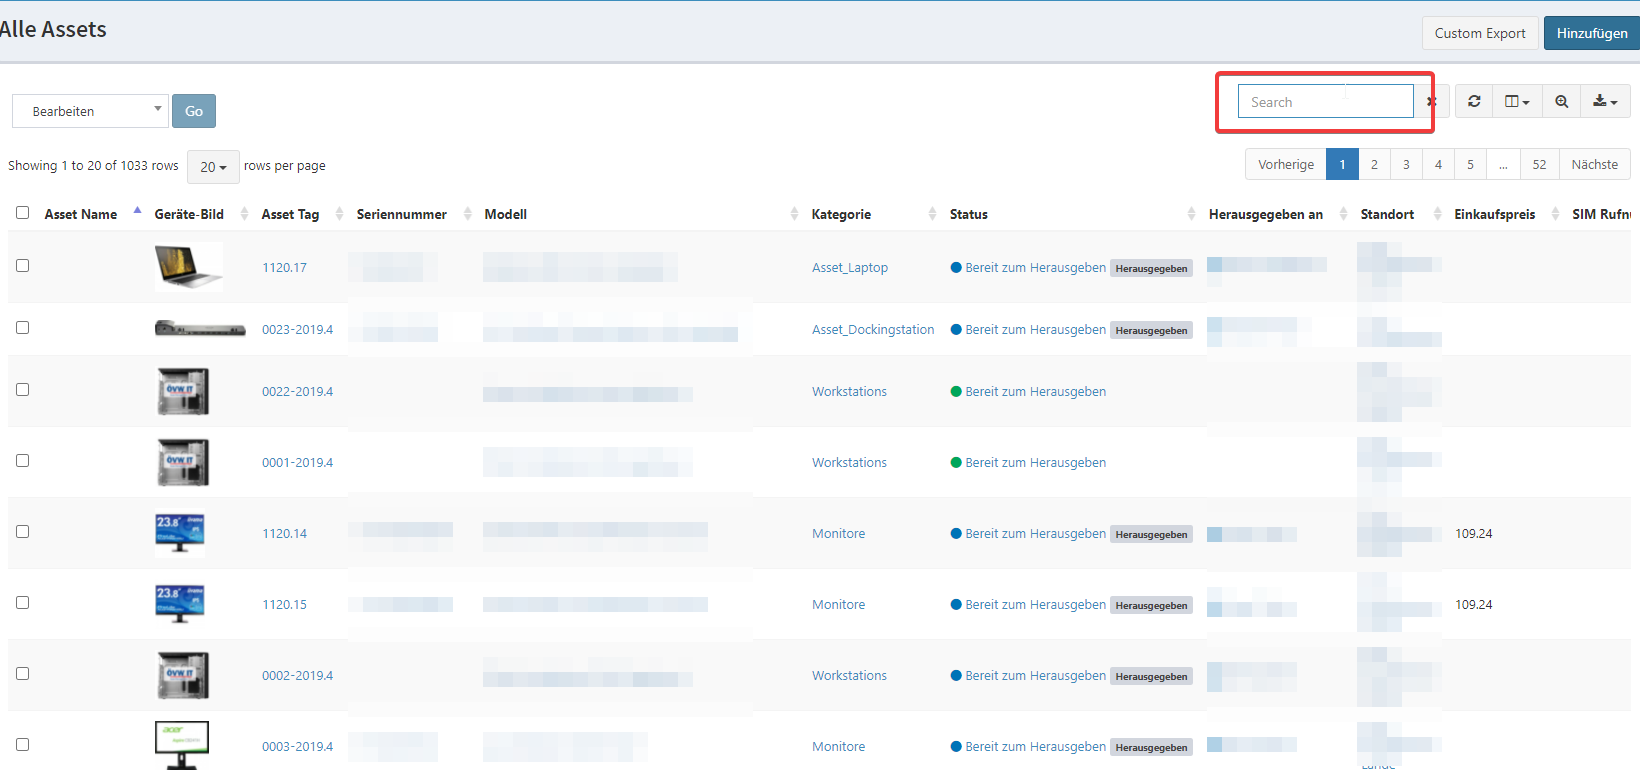Open the Asset_Laptop category link
Image resolution: width=1640 pixels, height=770 pixels.
click(x=850, y=268)
